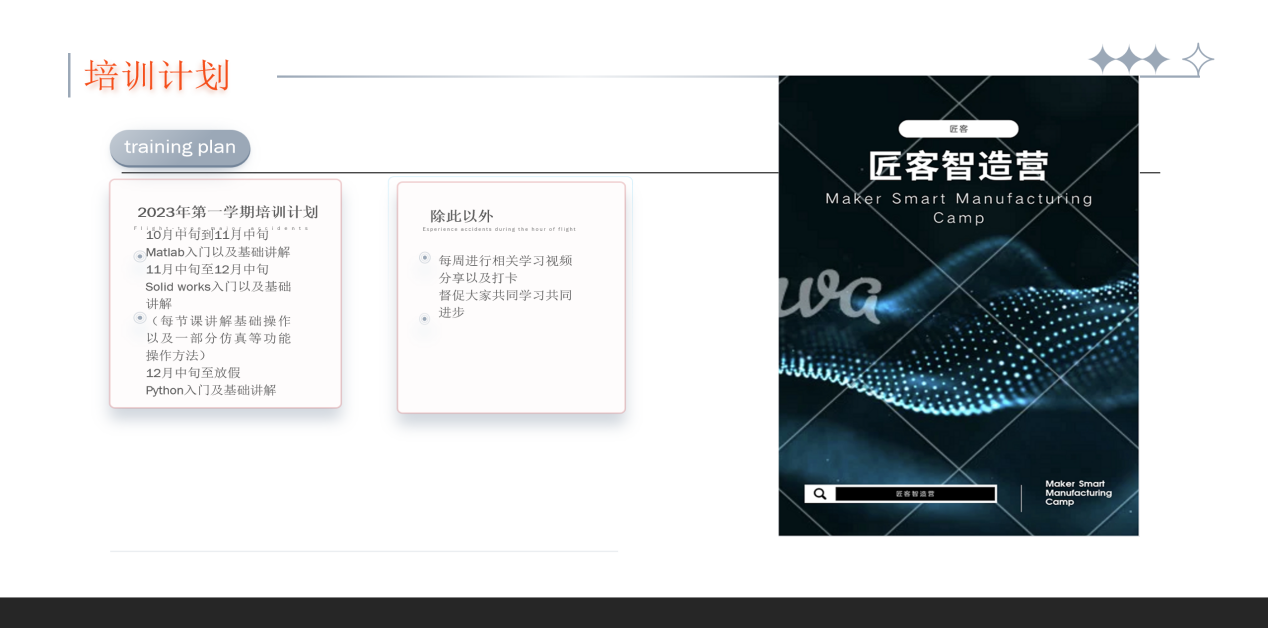This screenshot has width=1268, height=628.
Task: Click the top bullet dot in 2023 plan card
Action: pyautogui.click(x=140, y=257)
